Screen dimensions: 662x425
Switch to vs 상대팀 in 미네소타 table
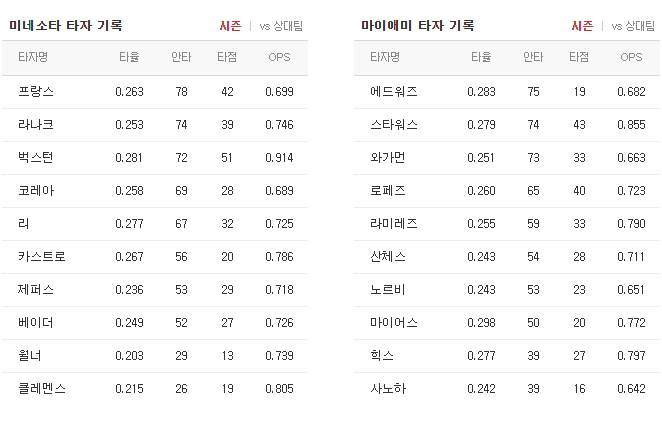coord(281,26)
